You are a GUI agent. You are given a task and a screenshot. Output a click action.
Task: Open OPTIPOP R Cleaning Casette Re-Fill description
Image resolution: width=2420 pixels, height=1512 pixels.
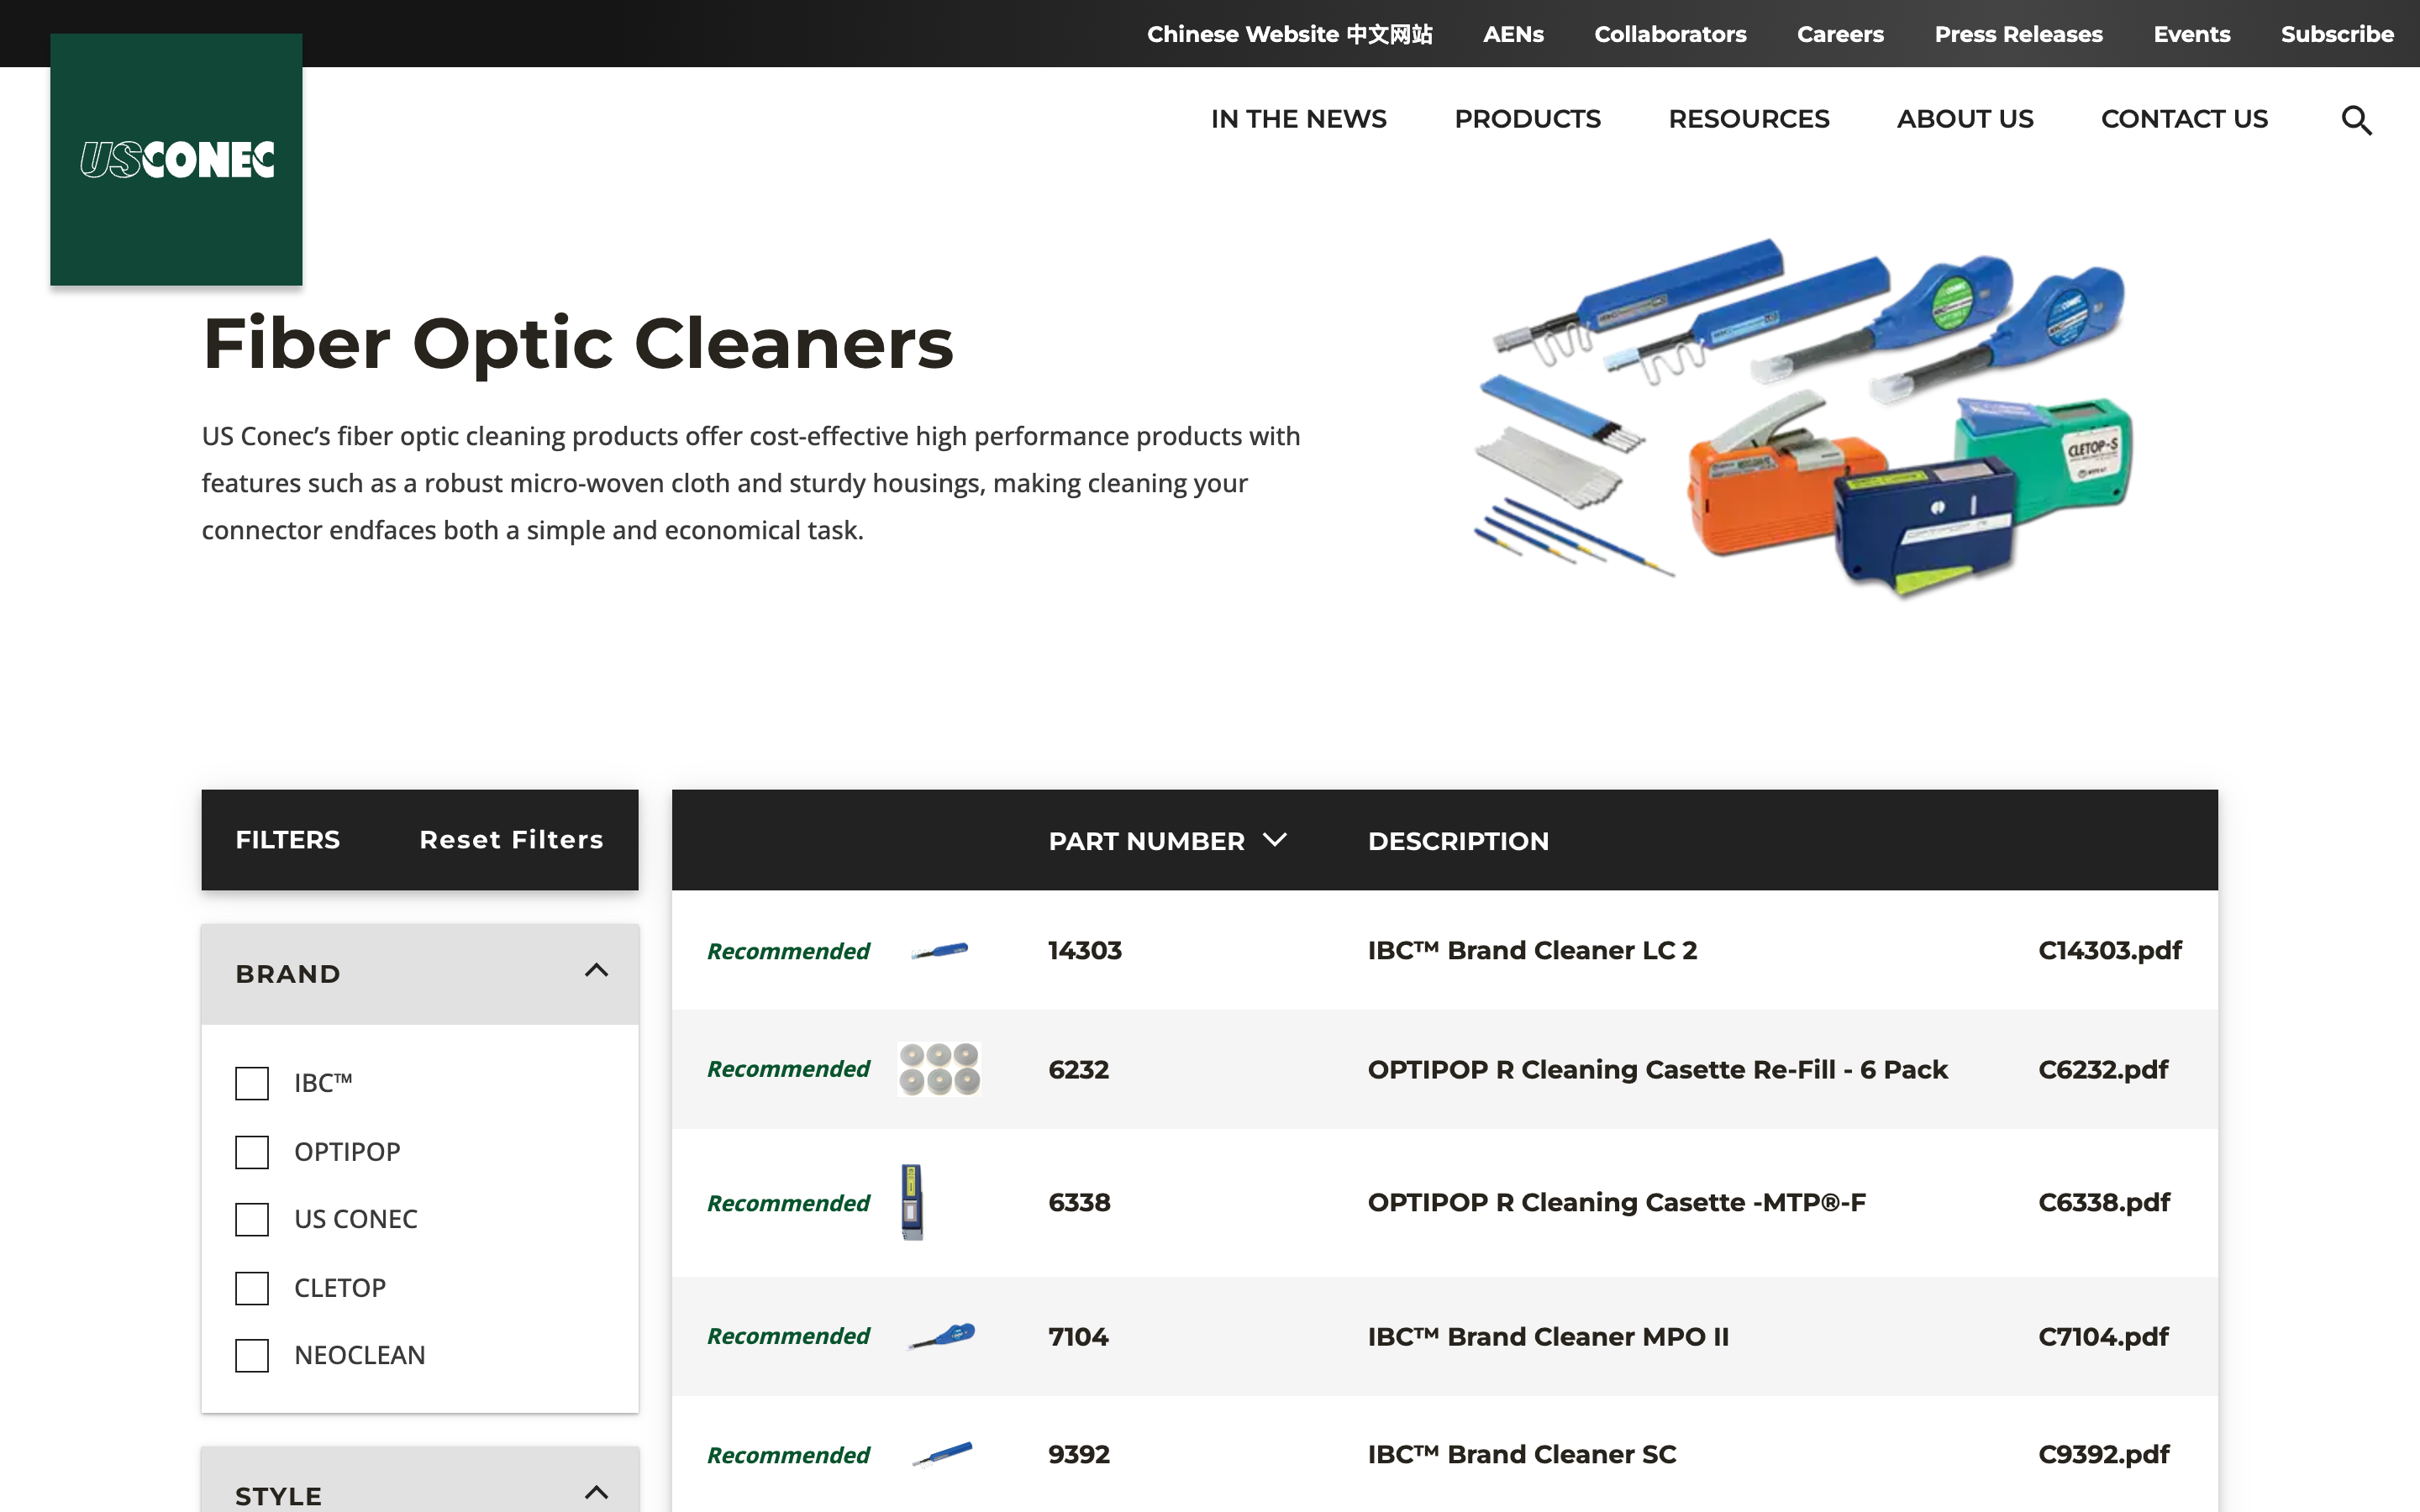tap(1657, 1069)
